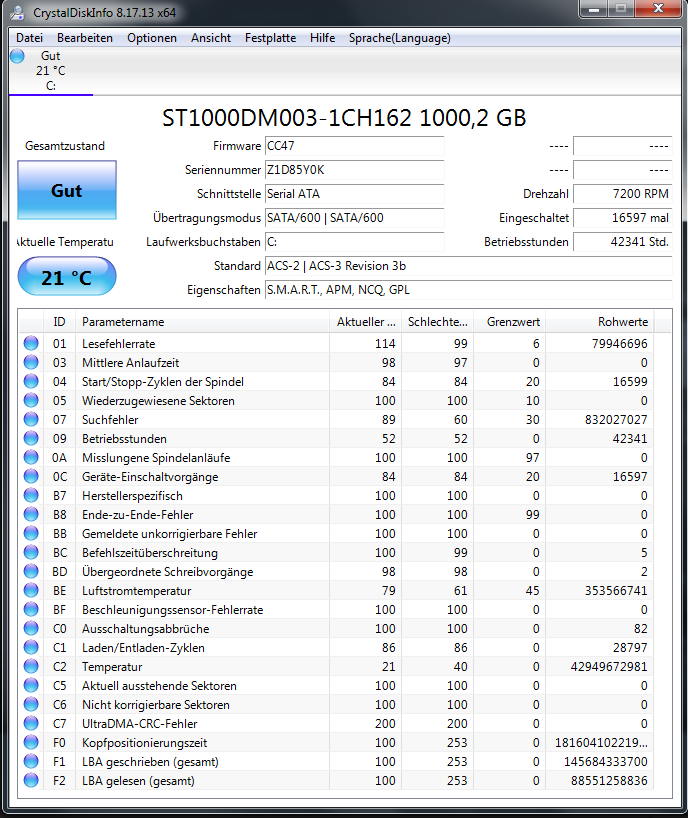The image size is (688, 818).
Task: Click the Aktueller column header
Action: [x=366, y=322]
